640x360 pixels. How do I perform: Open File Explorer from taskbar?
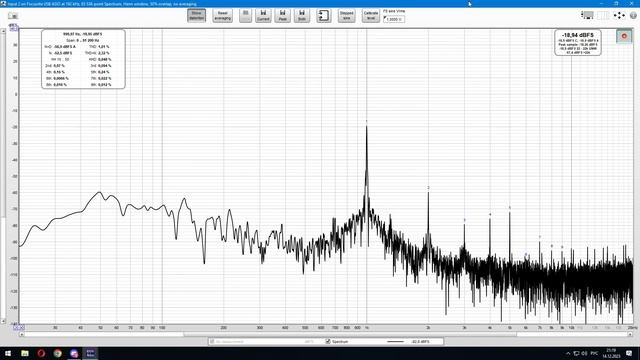[x=24, y=353]
